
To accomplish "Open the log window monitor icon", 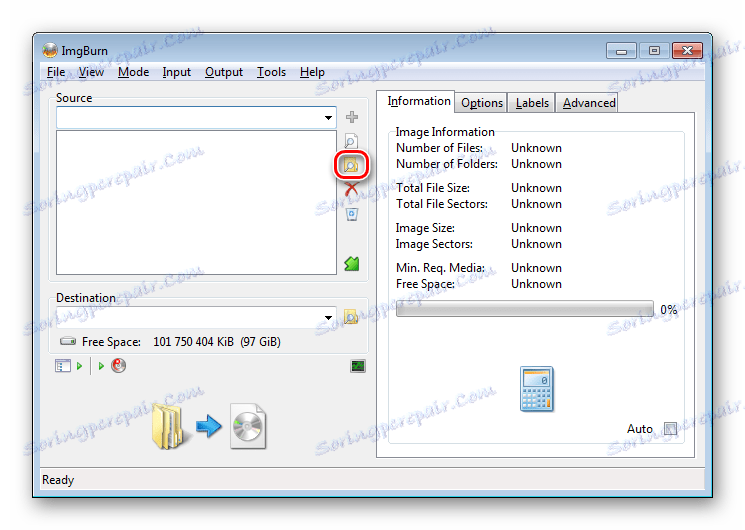I will coord(358,366).
